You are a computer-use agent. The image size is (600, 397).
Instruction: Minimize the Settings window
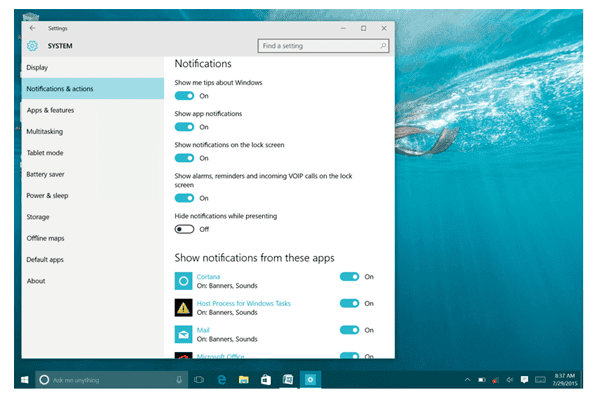click(x=343, y=28)
